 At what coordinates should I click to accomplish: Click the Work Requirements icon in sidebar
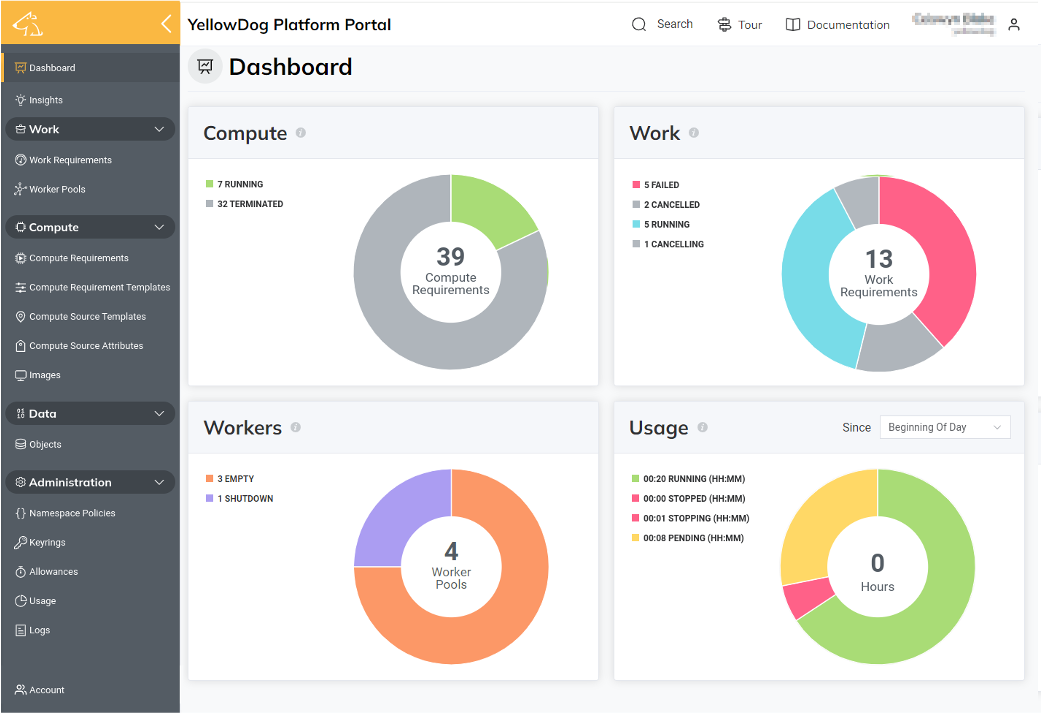(x=21, y=160)
